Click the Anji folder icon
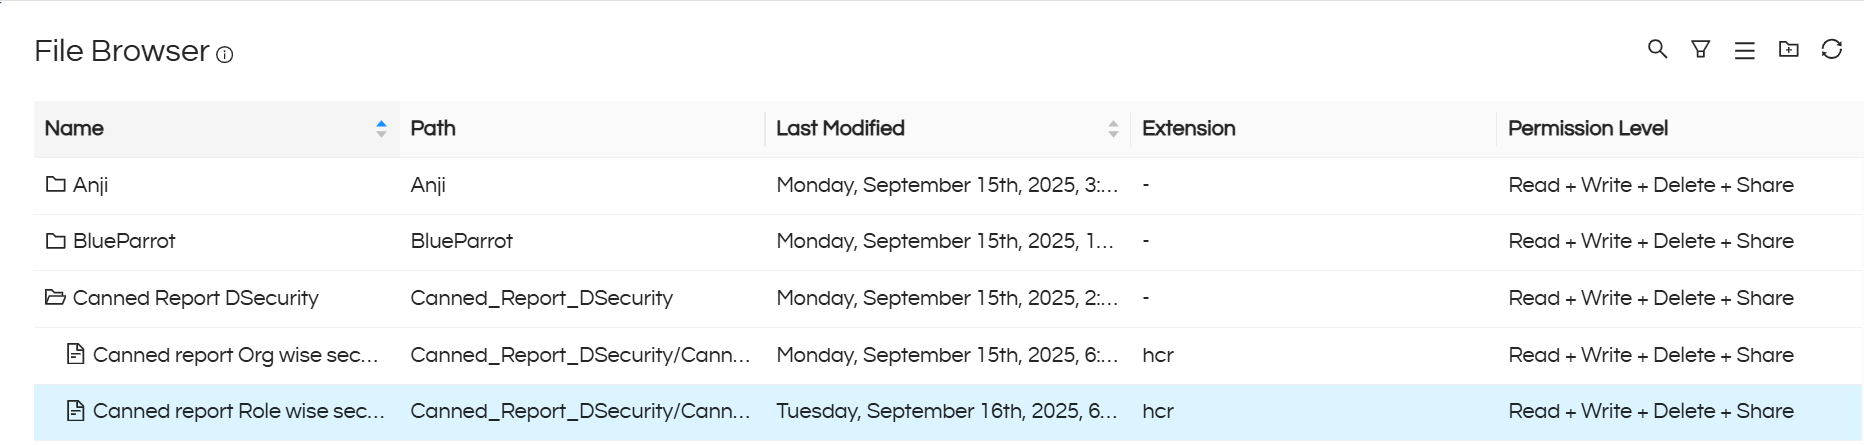This screenshot has width=1864, height=445. (56, 184)
